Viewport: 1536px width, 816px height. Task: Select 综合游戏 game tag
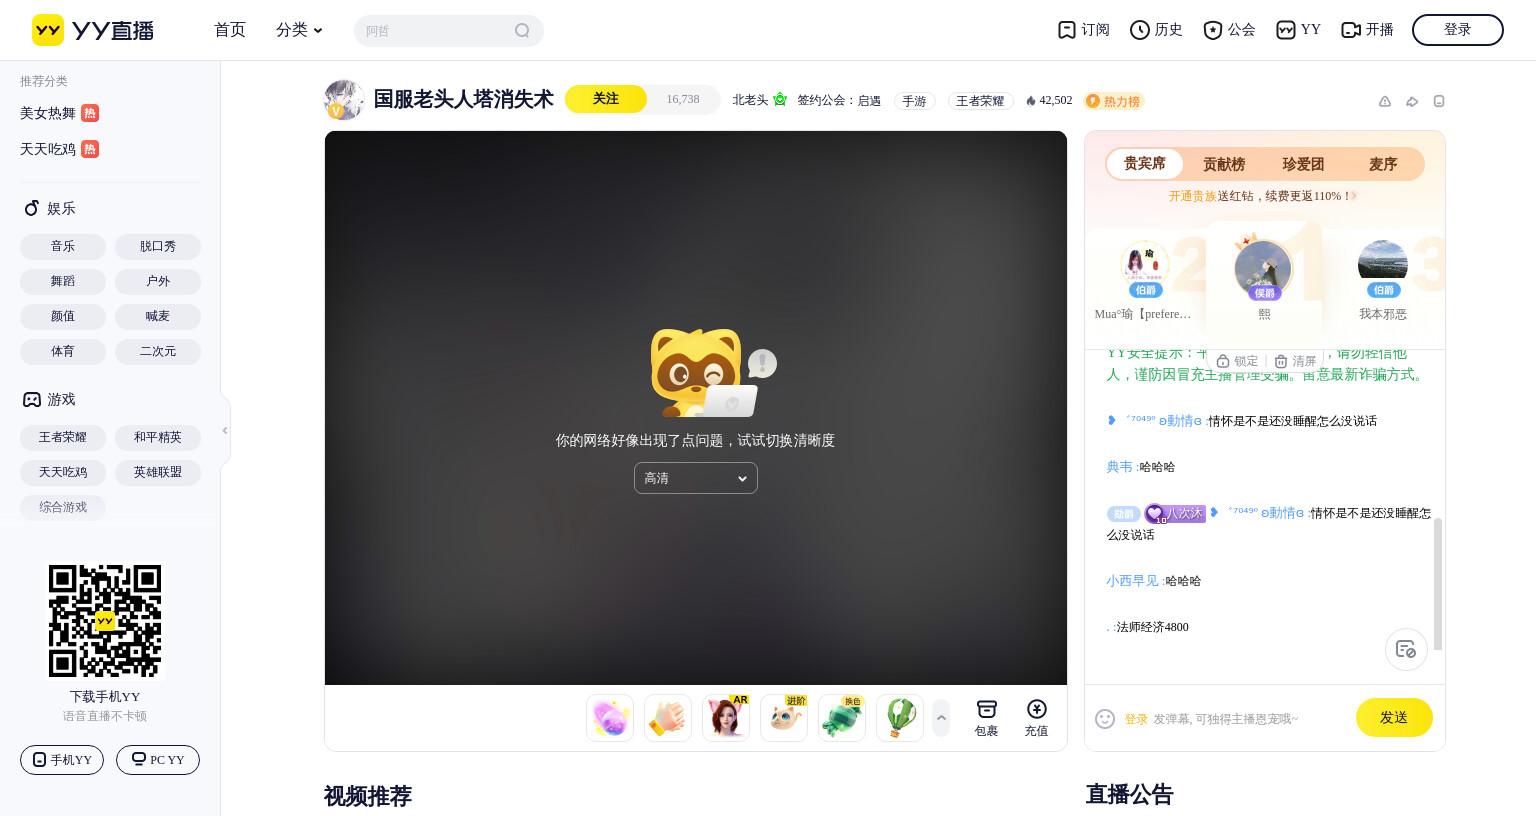pyautogui.click(x=63, y=507)
